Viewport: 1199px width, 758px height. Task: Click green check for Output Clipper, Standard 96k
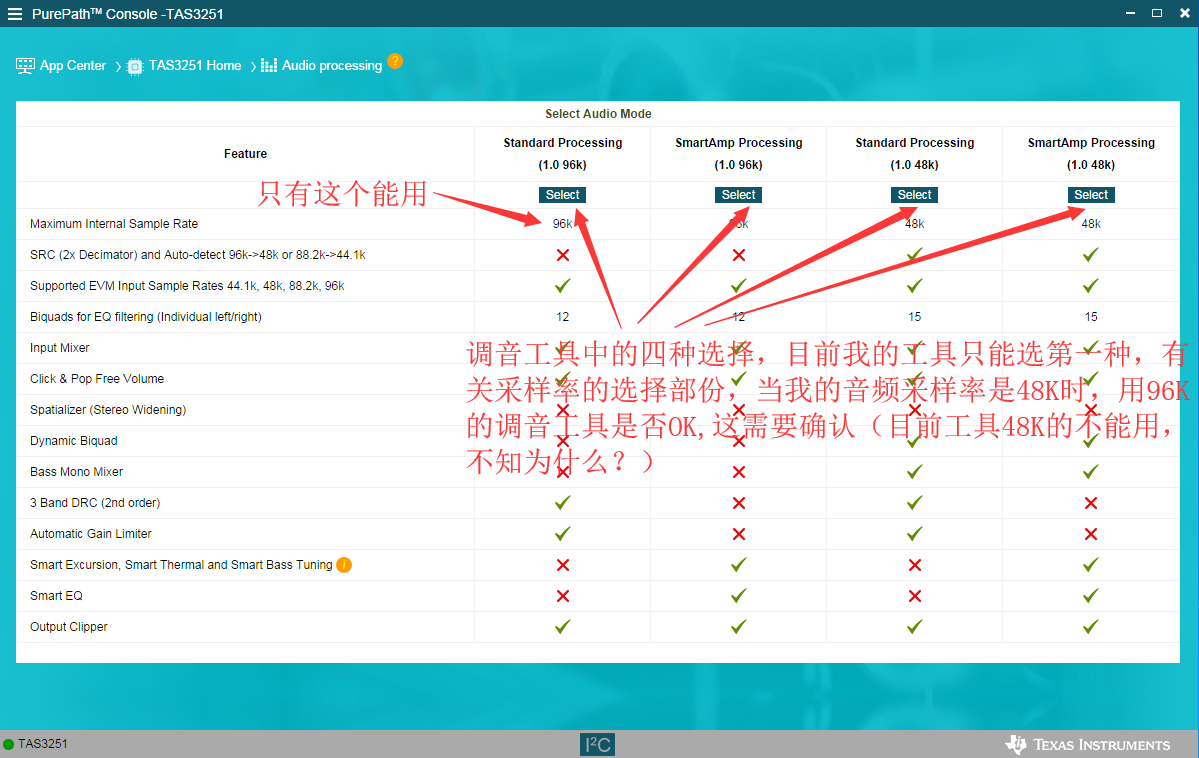tap(563, 626)
